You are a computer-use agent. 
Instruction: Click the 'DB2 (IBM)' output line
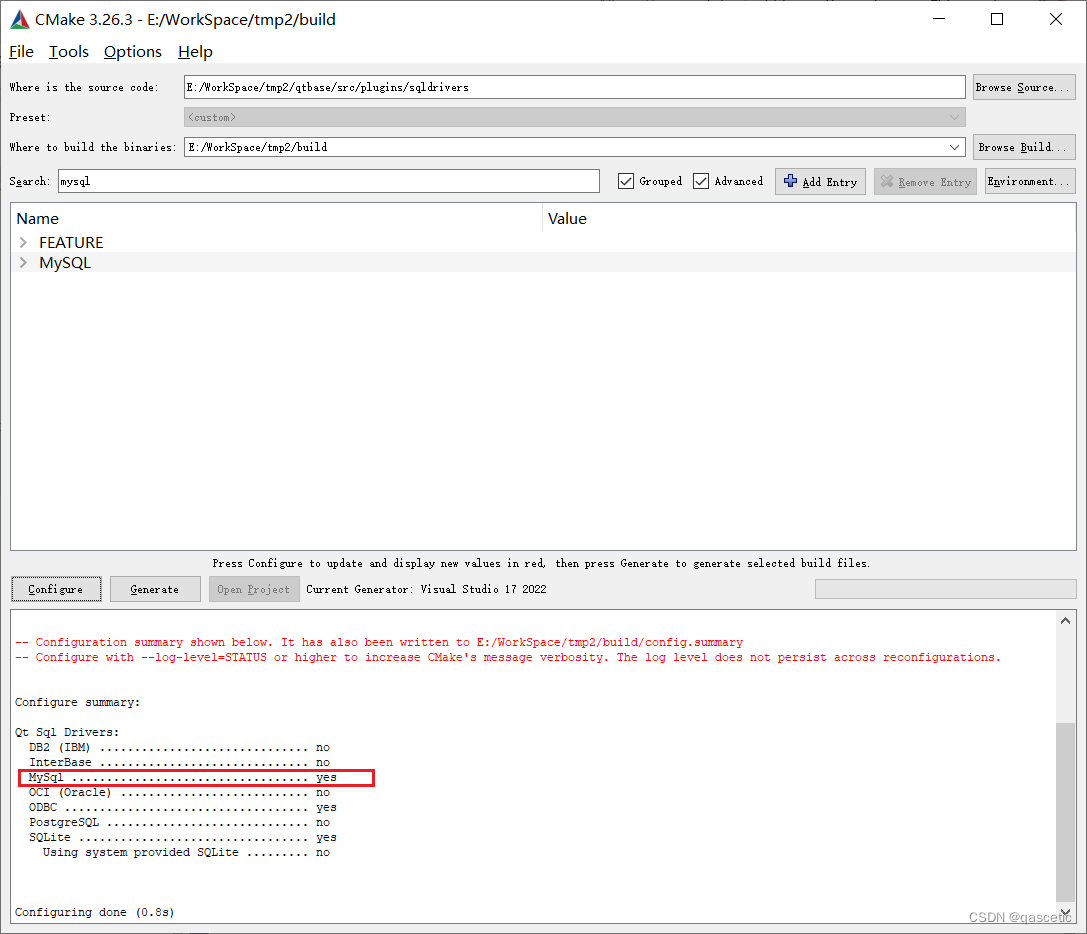click(x=179, y=747)
